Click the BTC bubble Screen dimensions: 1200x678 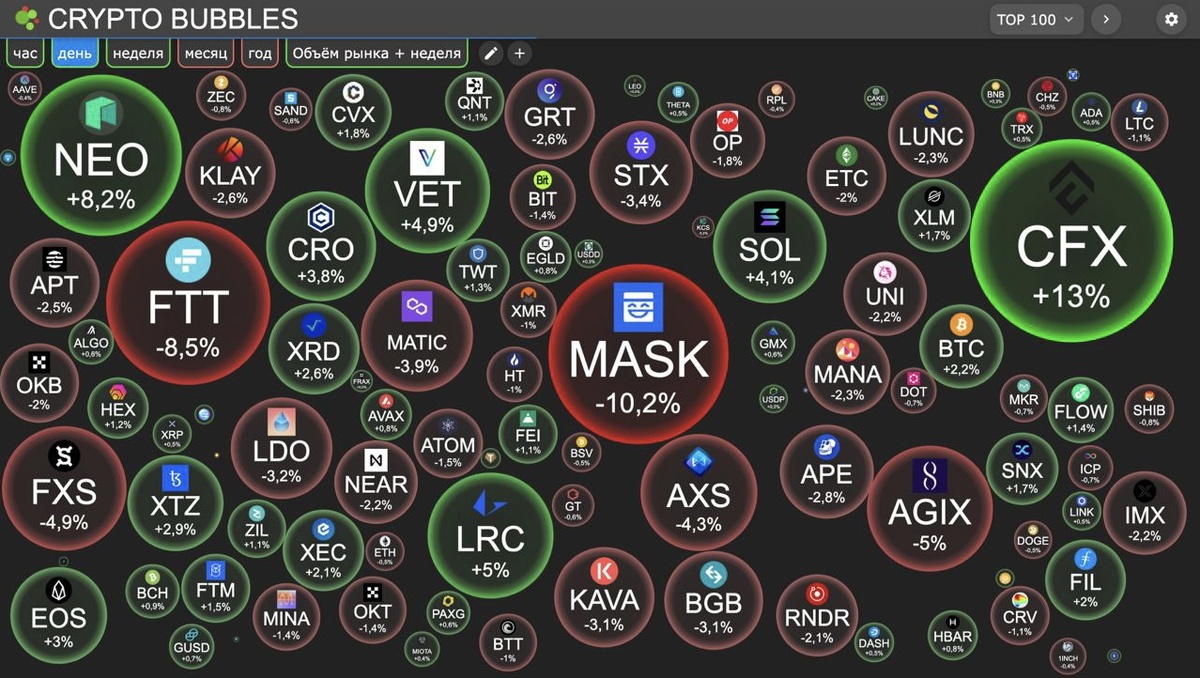coord(961,346)
